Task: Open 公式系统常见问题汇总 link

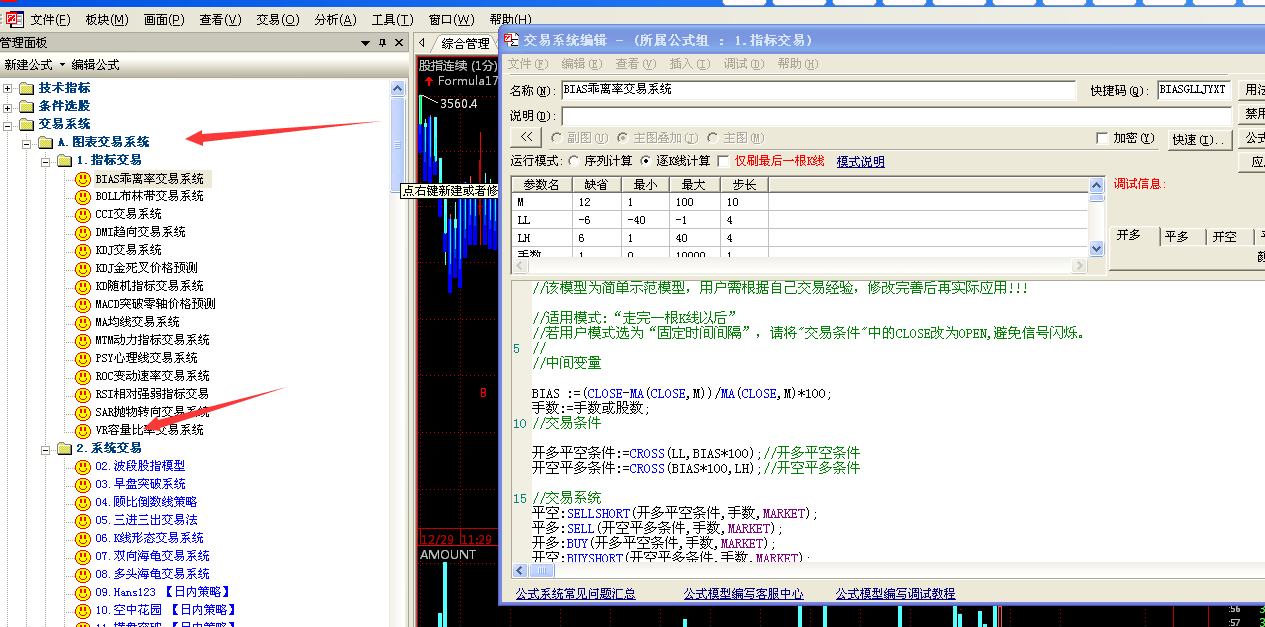Action: click(x=575, y=594)
